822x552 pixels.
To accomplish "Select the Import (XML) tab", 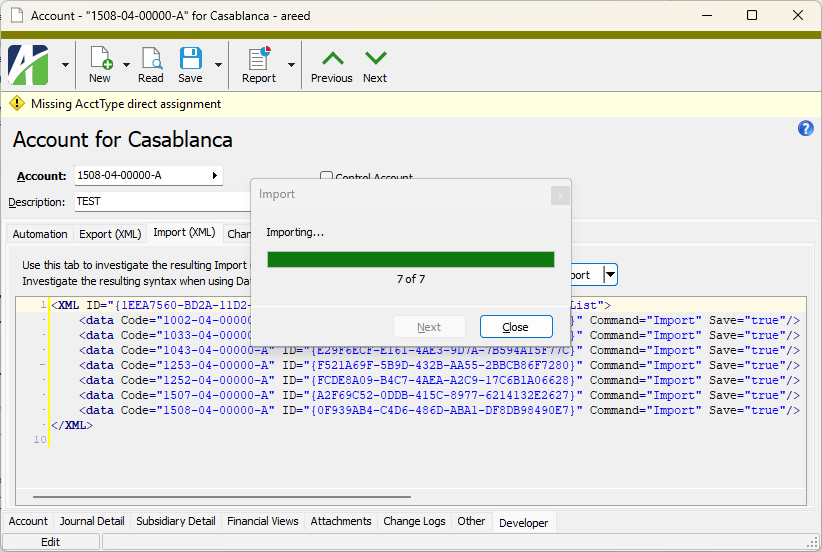I will pos(184,232).
